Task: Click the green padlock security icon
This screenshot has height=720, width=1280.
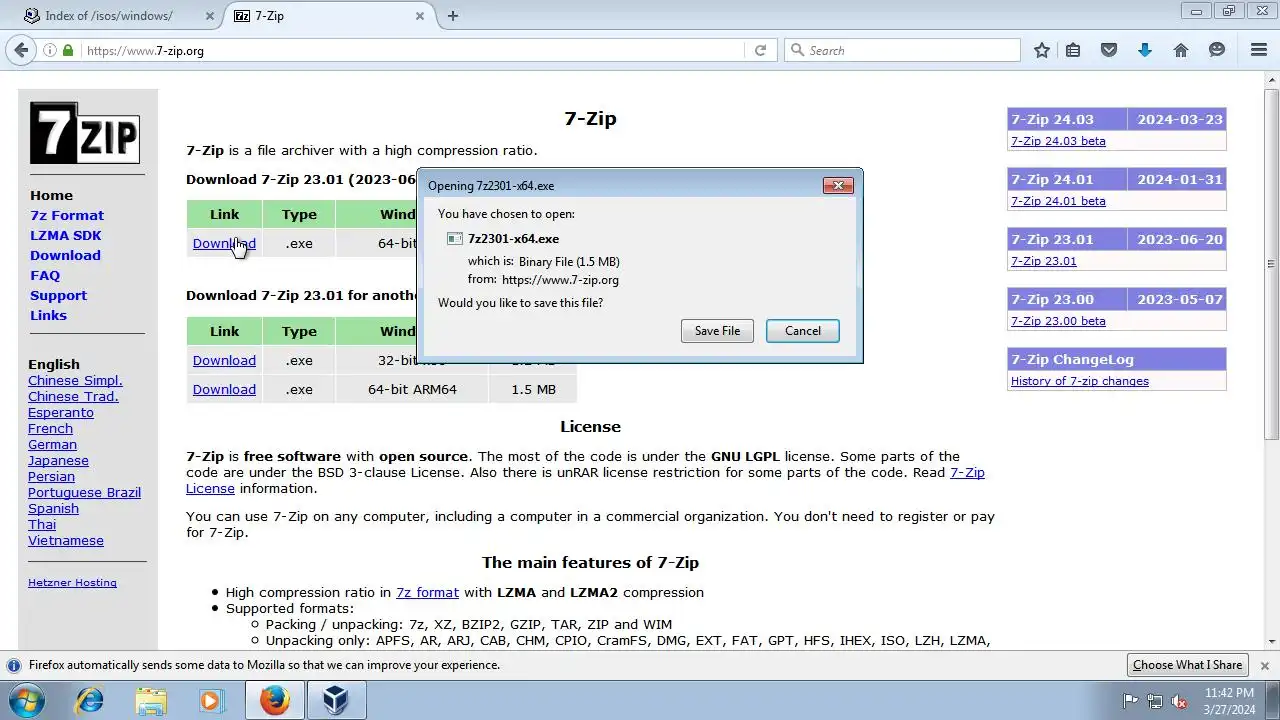Action: click(68, 50)
